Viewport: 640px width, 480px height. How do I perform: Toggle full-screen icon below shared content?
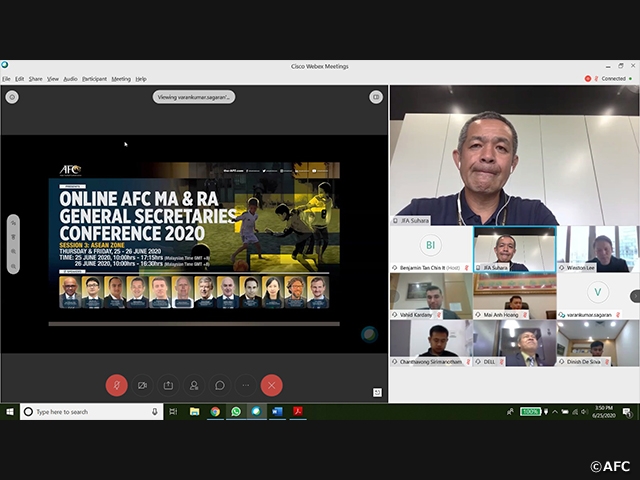point(377,393)
